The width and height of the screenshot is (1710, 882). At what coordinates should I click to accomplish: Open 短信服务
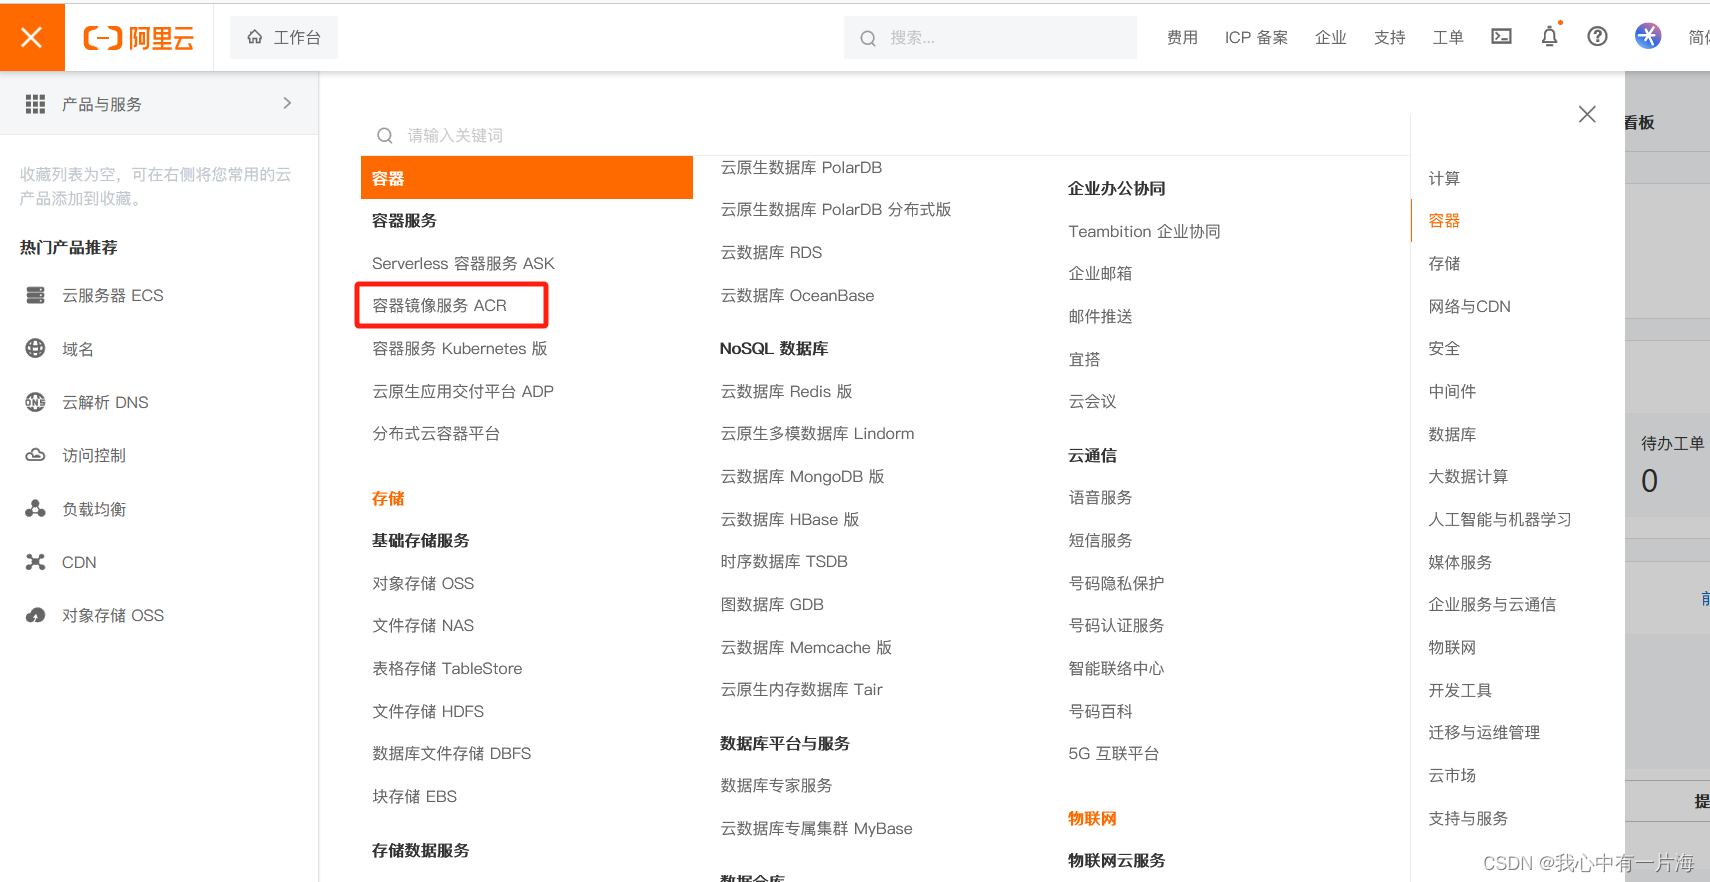(x=1100, y=540)
